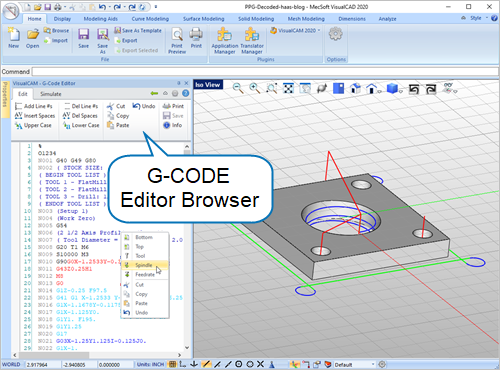The image size is (500, 370).
Task: Click Del Line #s in editor toolbar
Action: coord(81,106)
